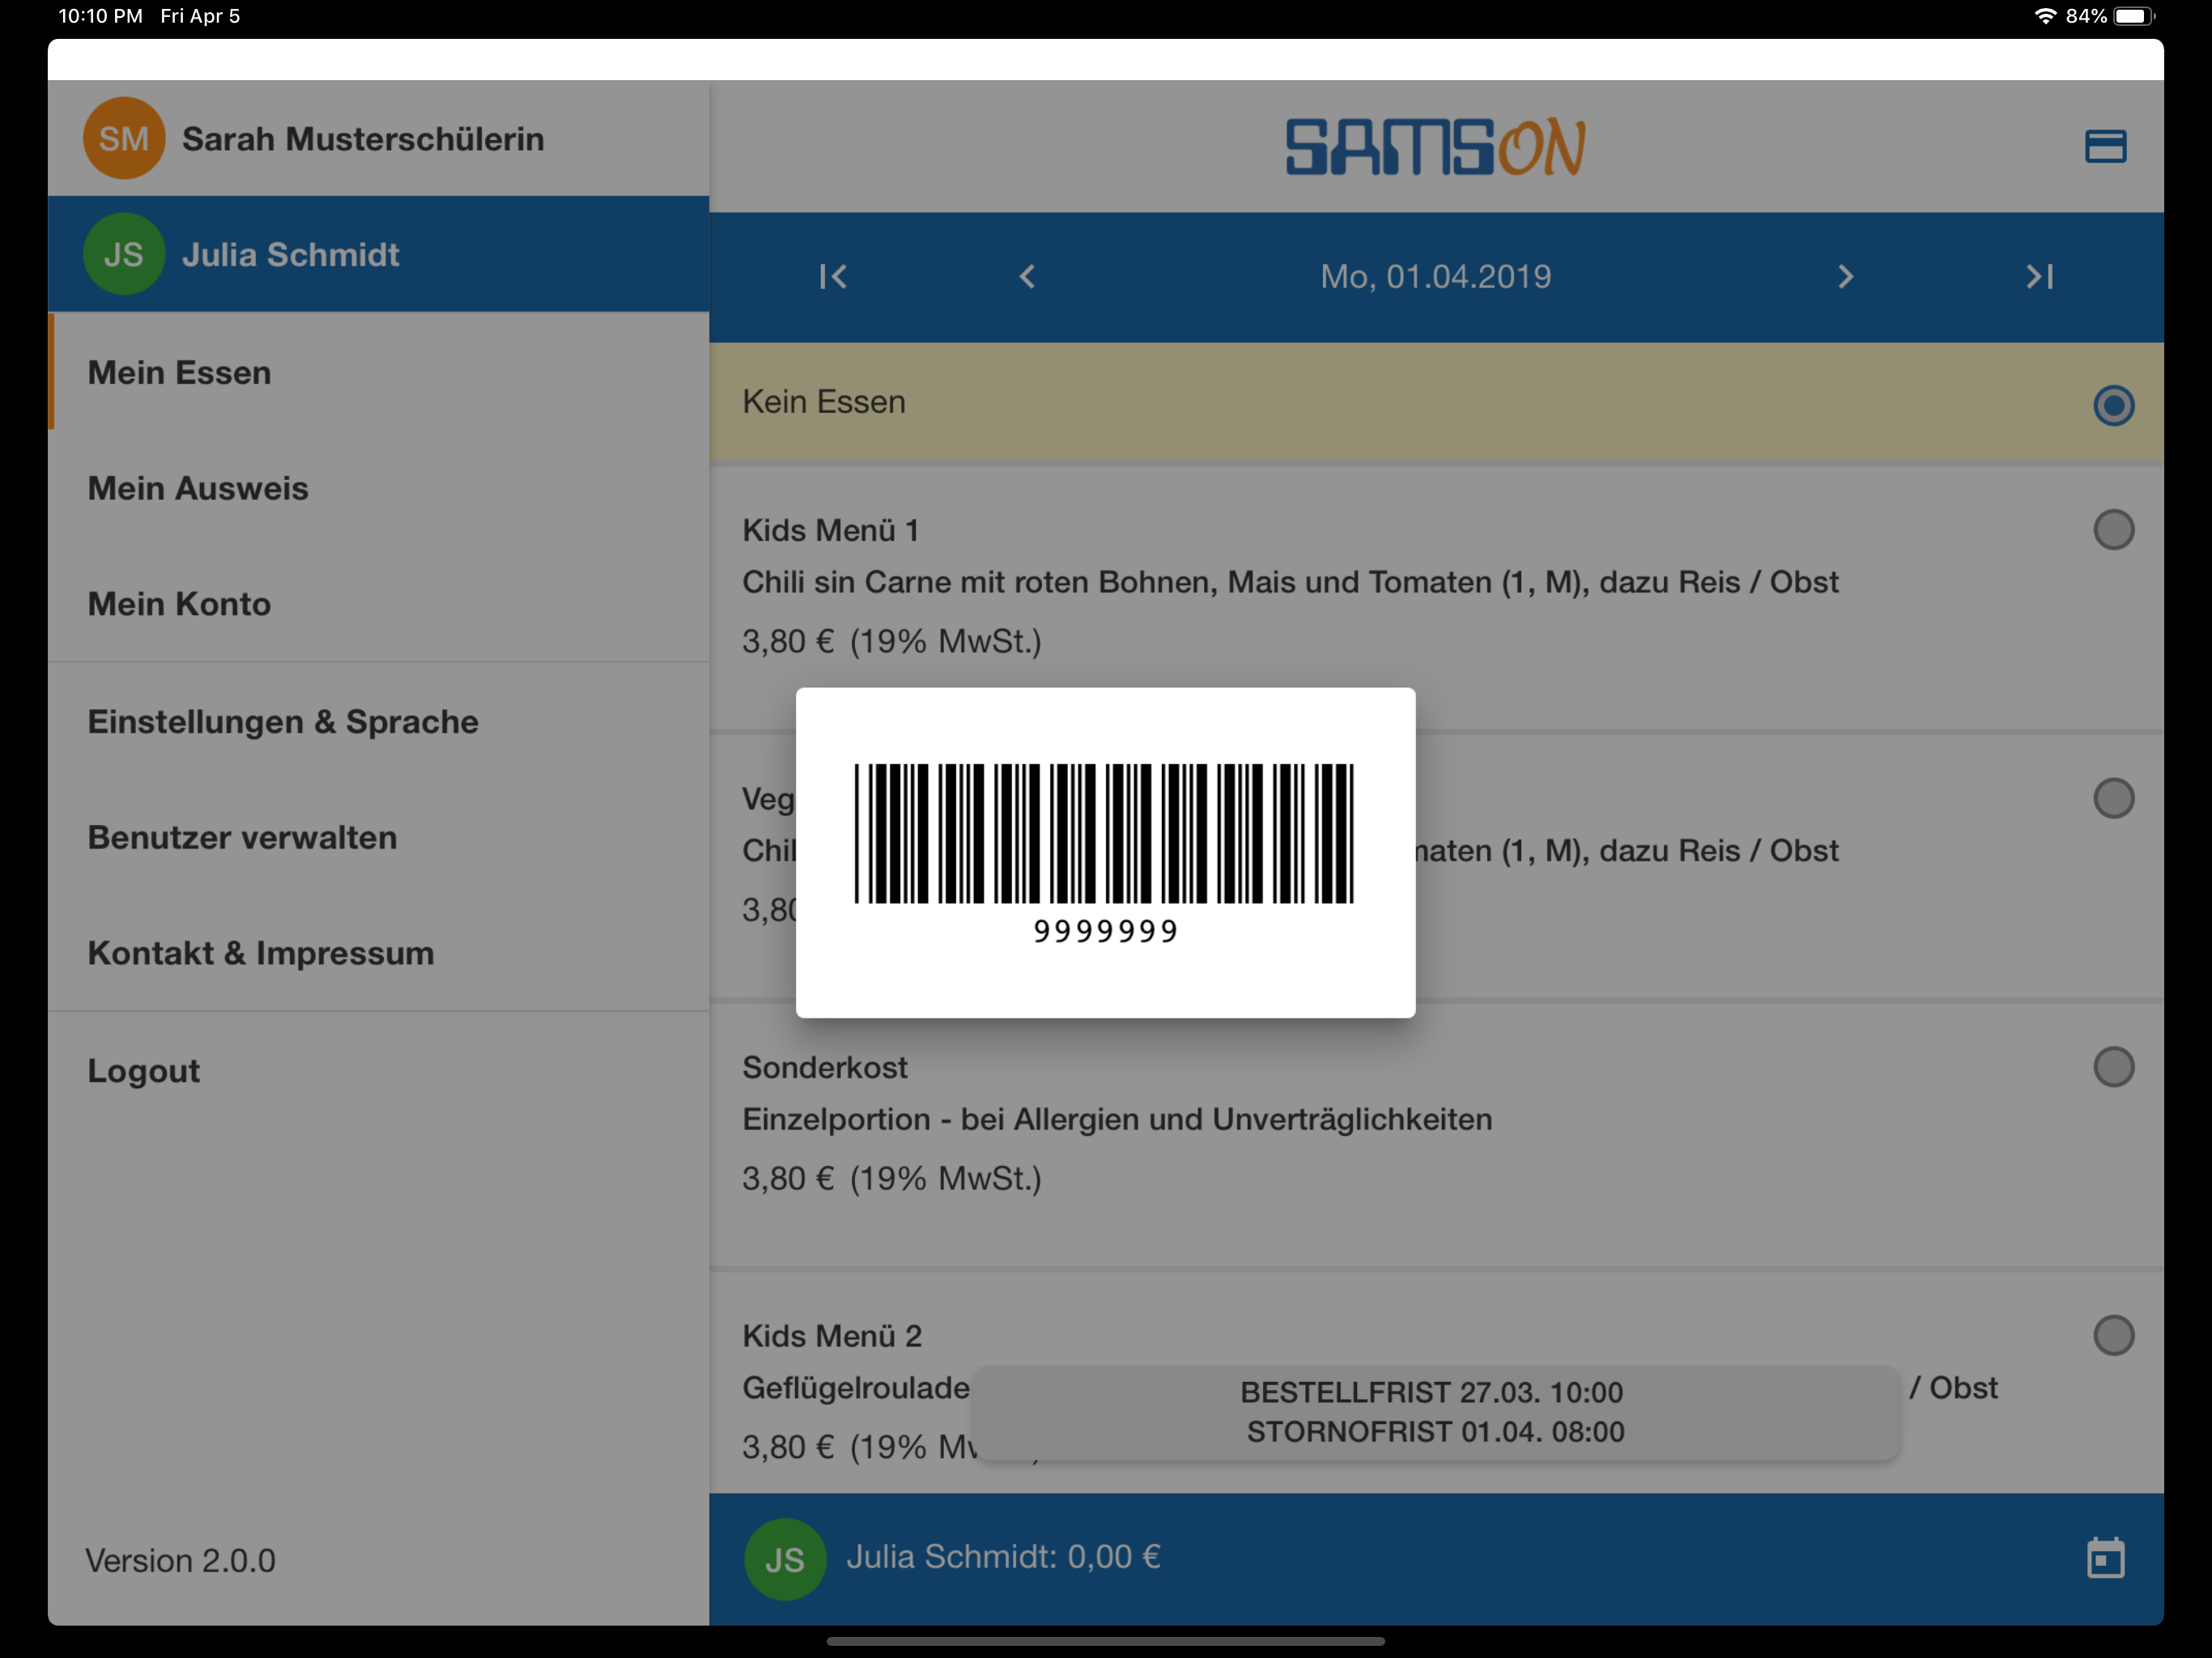The image size is (2212, 1658).
Task: Open Einstellungen & Sprache settings
Action: tap(283, 722)
